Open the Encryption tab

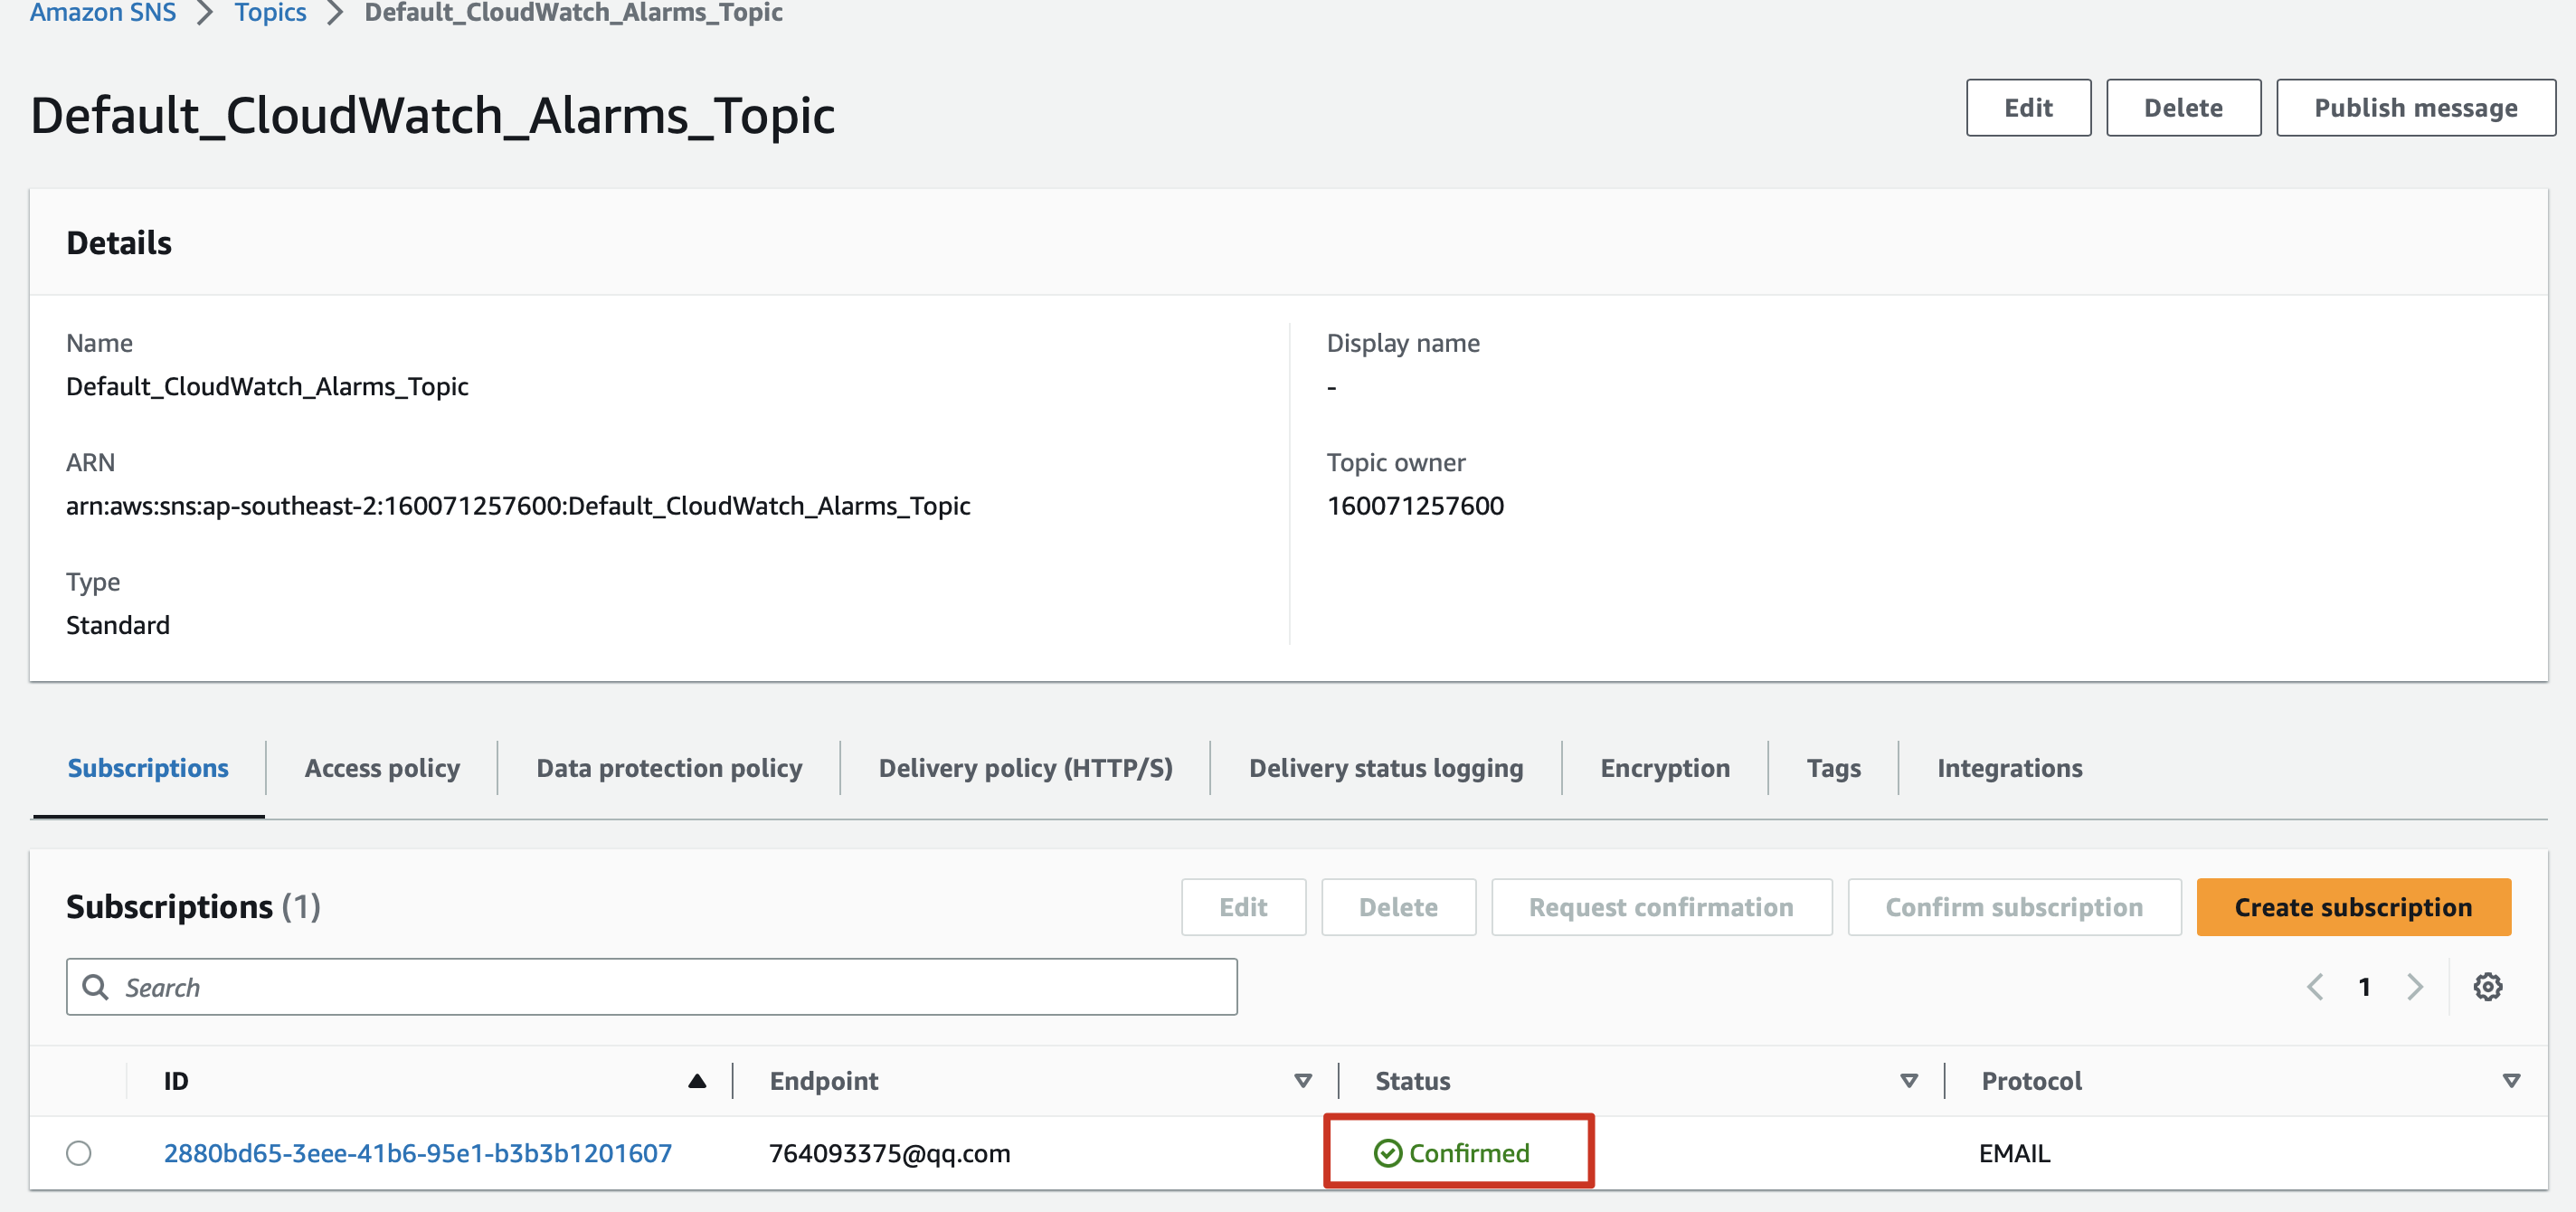[1665, 768]
